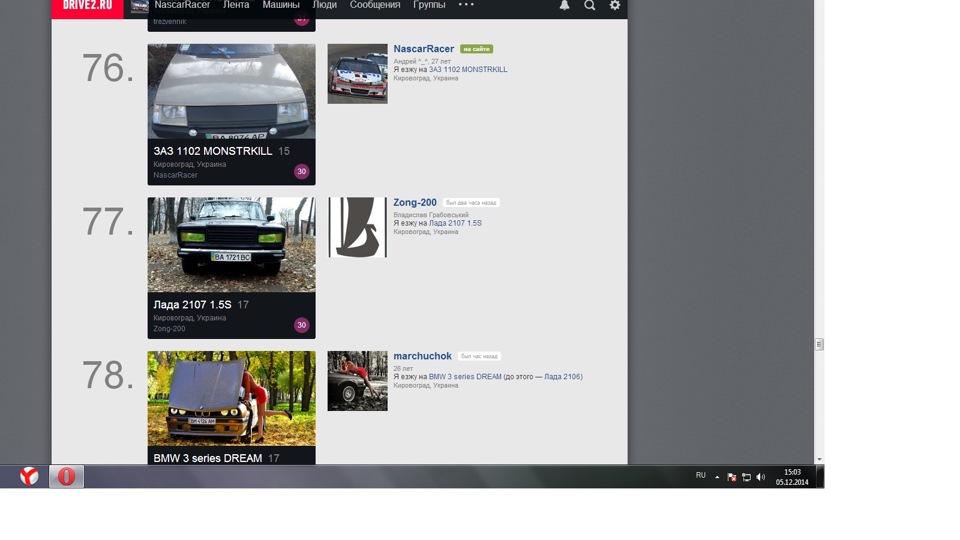960x540 pixels.
Task: Follow BMW 3 series DREAM text link
Action: point(465,377)
